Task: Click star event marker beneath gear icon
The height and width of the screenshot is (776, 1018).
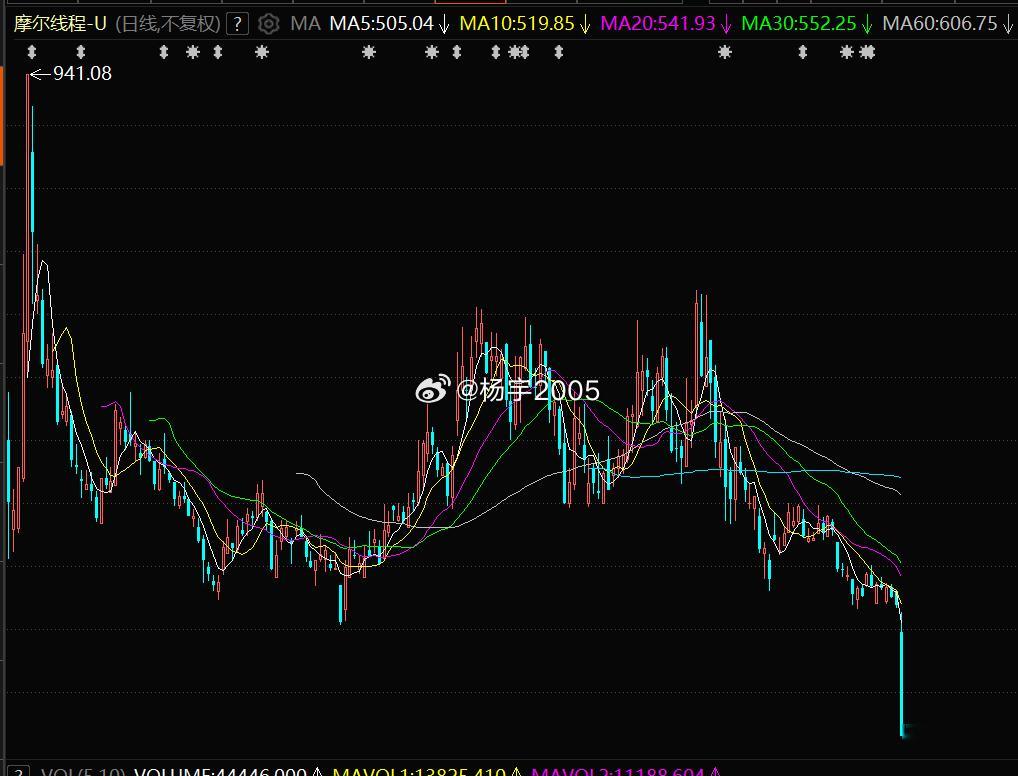Action: [262, 52]
